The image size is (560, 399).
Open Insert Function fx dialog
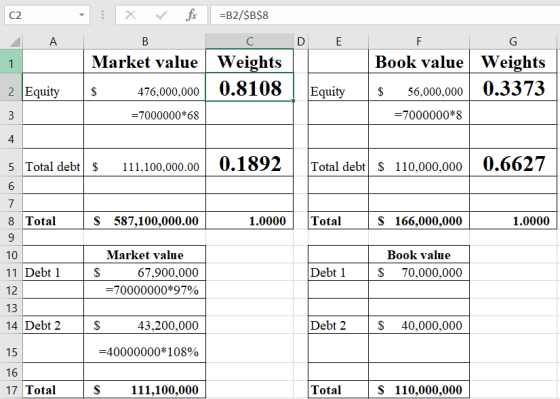[x=191, y=15]
